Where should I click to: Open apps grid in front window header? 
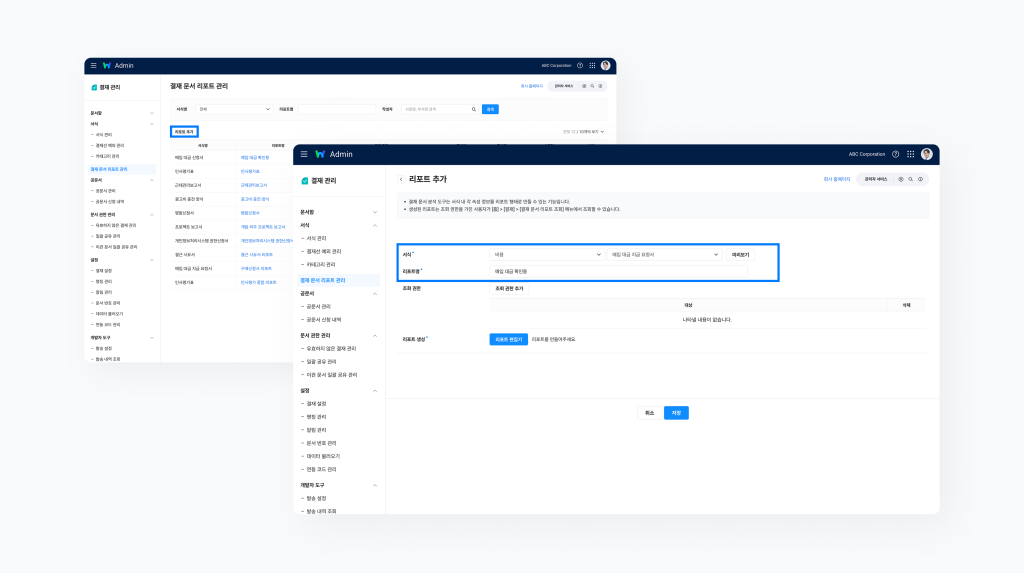point(910,154)
